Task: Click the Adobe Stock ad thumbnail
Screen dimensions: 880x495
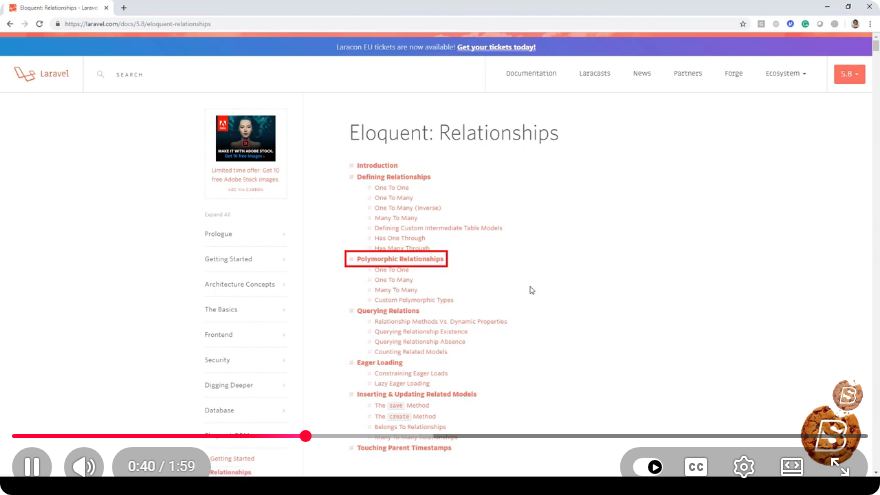Action: coord(246,138)
